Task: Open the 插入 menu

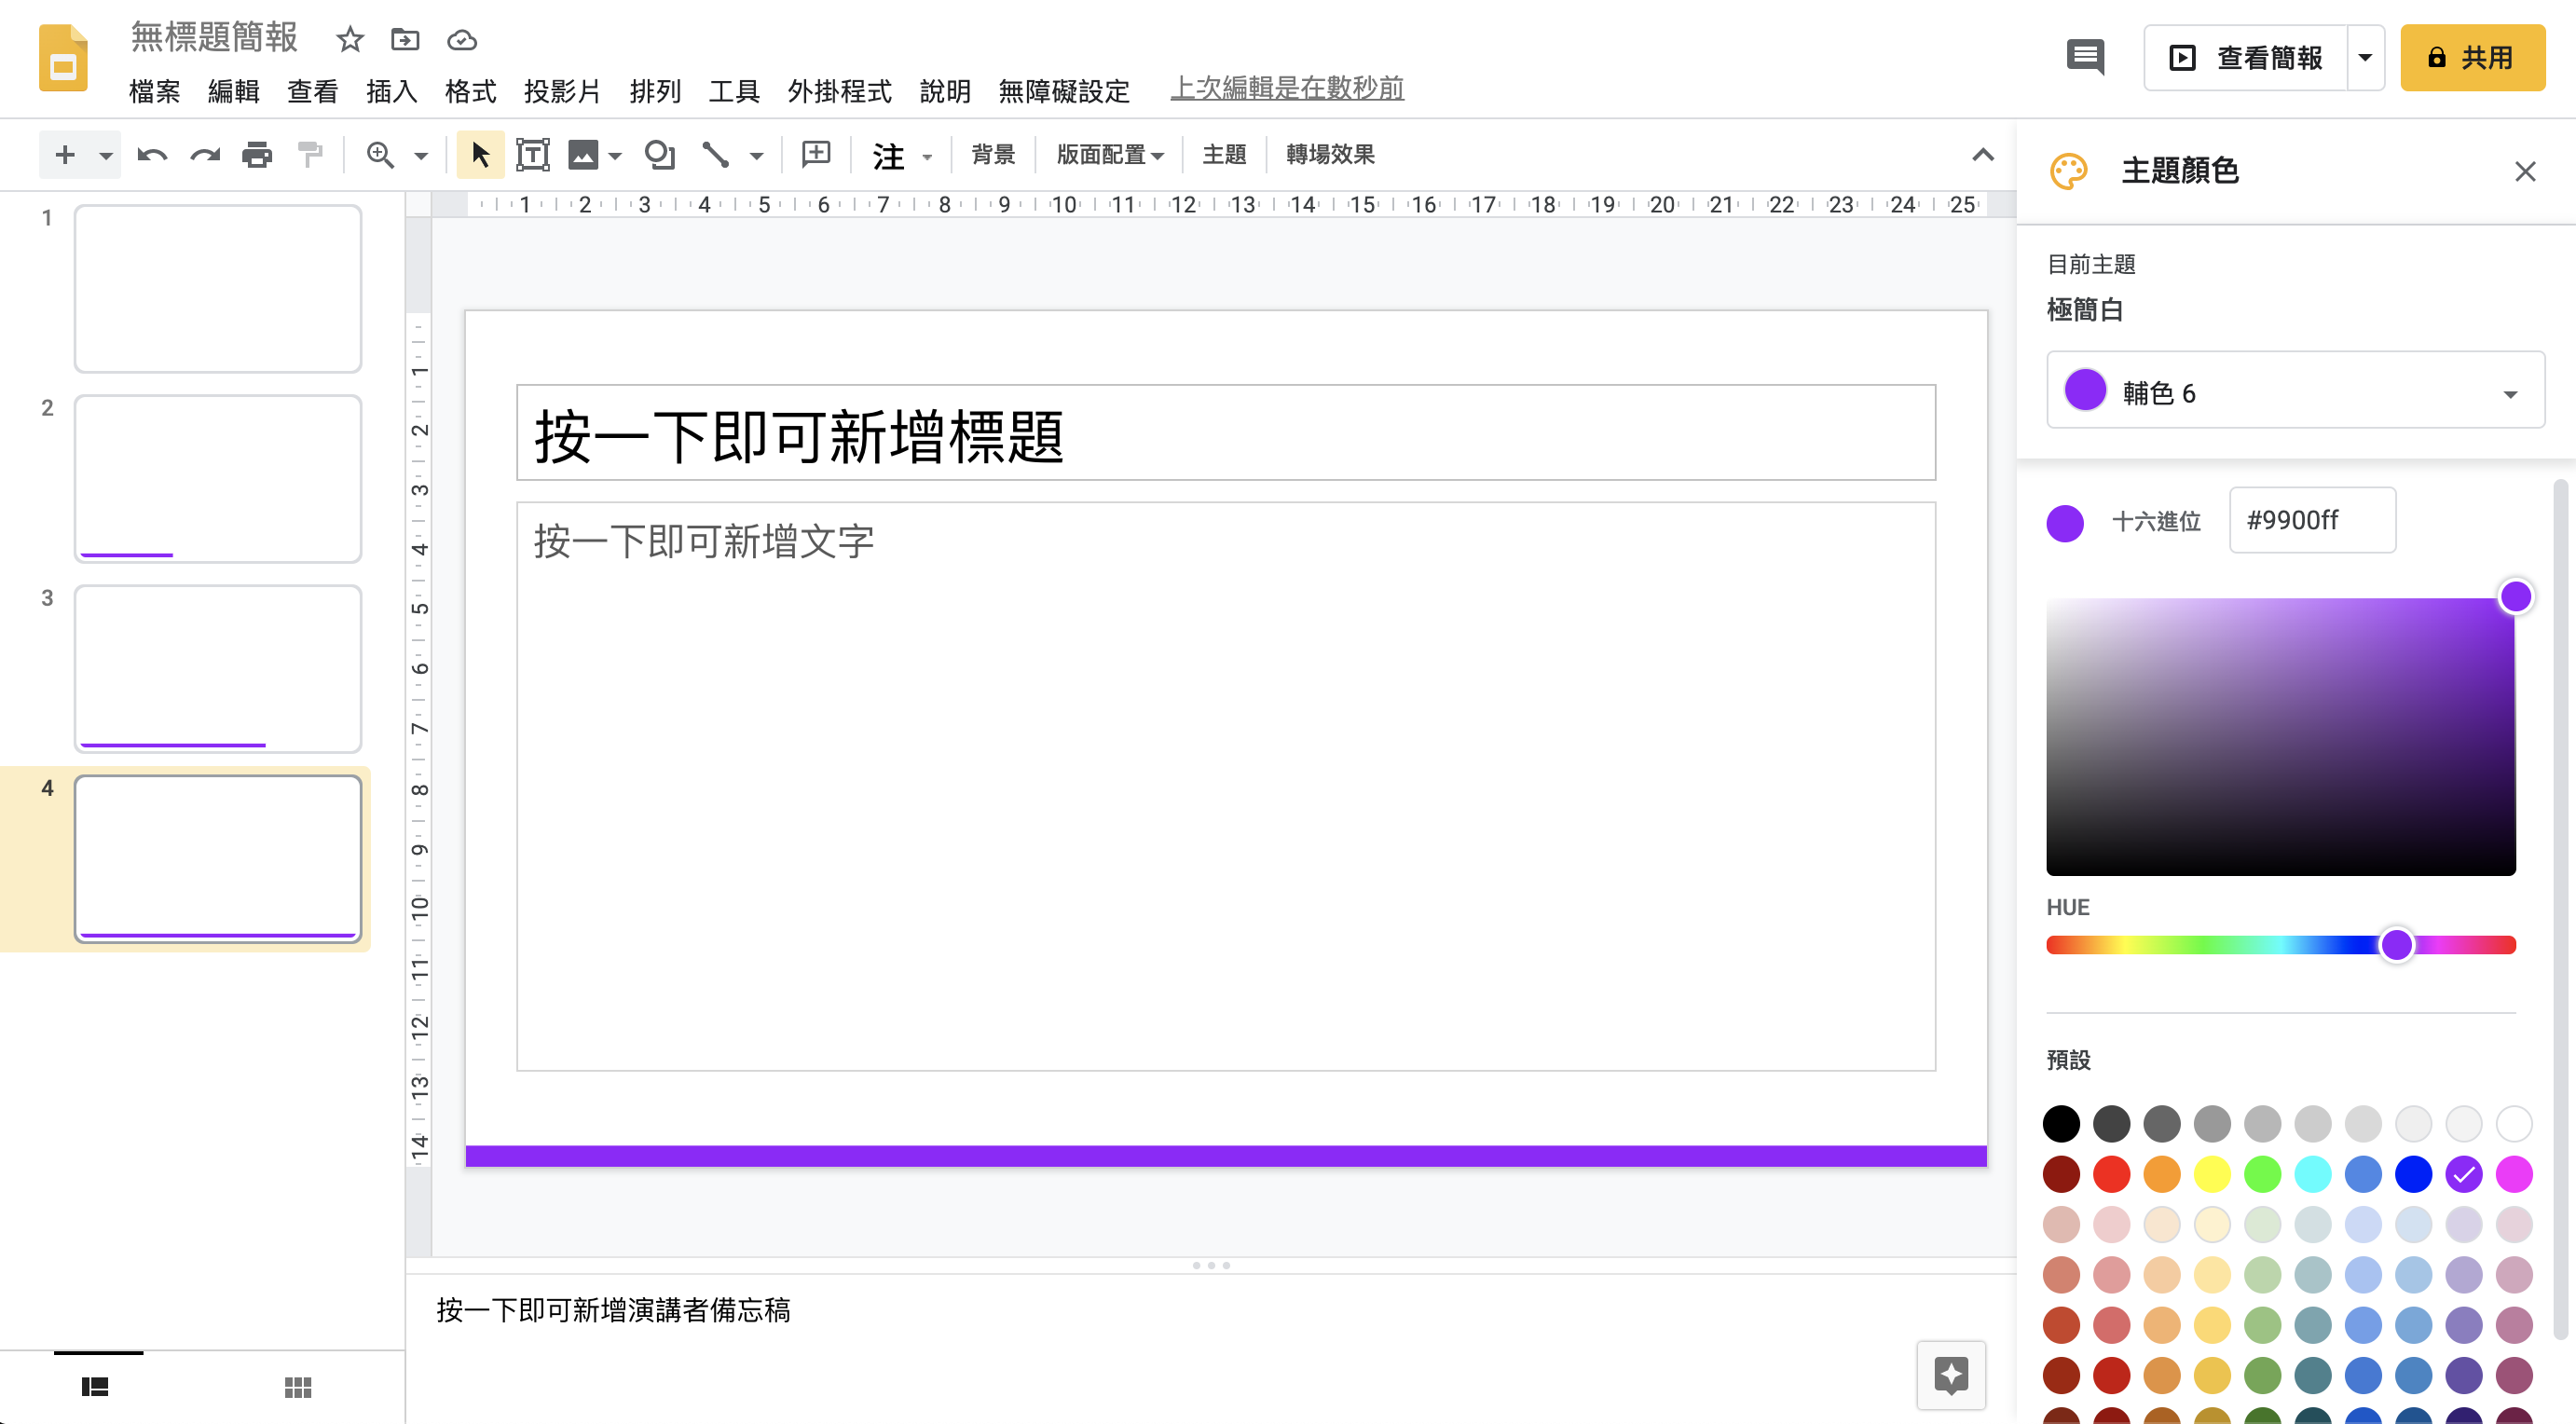Action: 391,92
